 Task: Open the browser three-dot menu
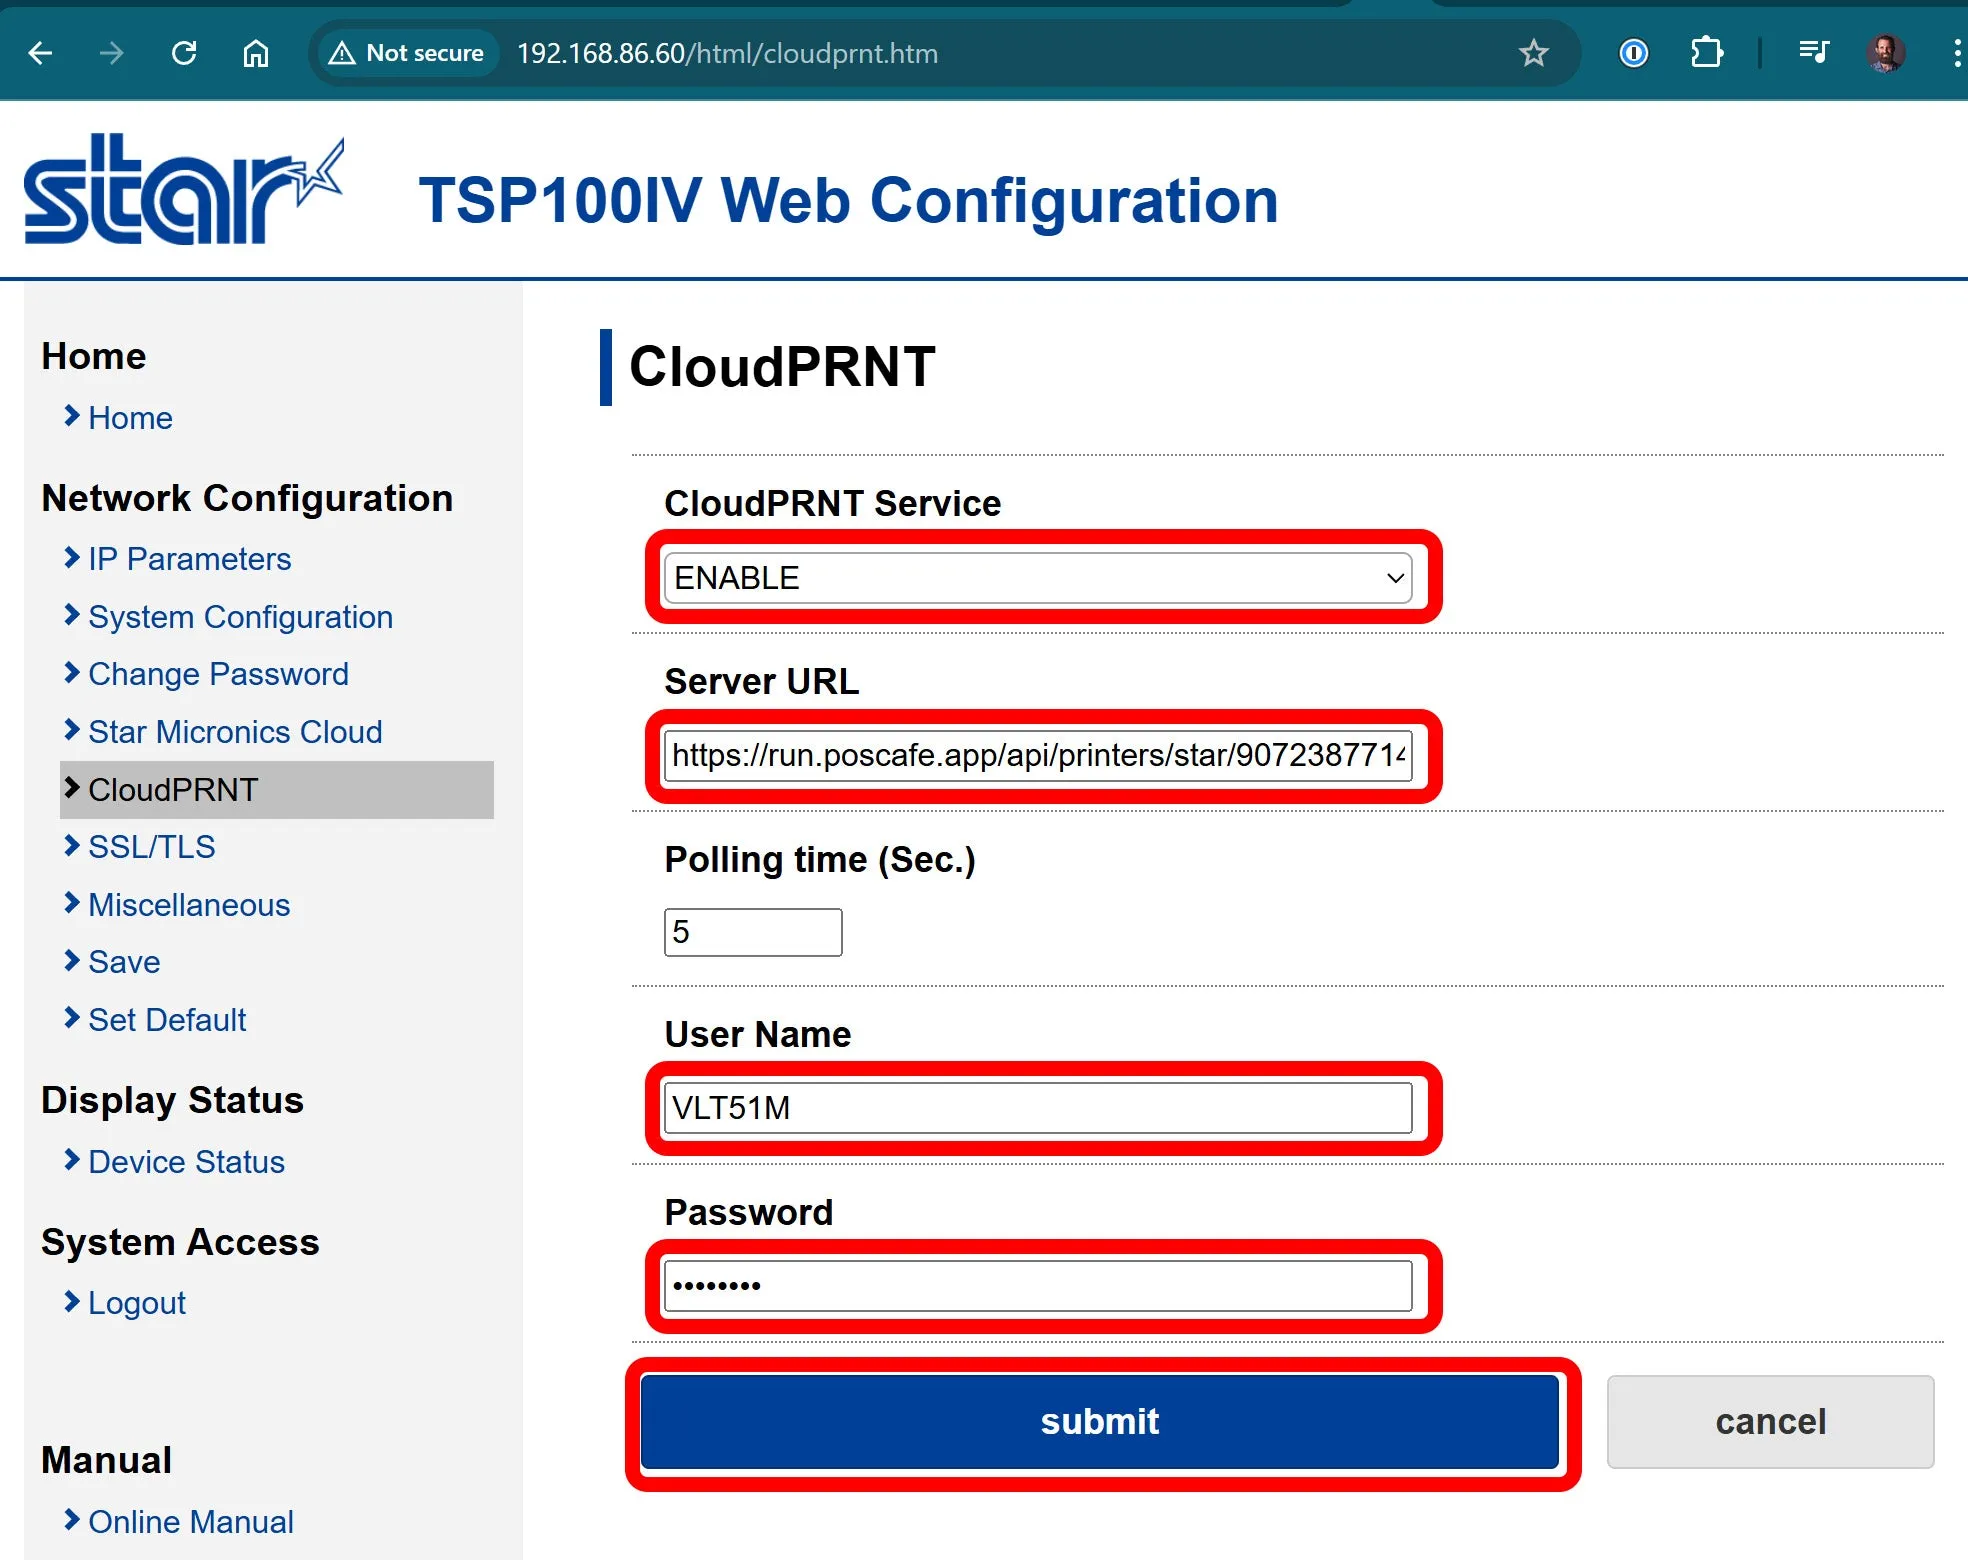(1956, 53)
